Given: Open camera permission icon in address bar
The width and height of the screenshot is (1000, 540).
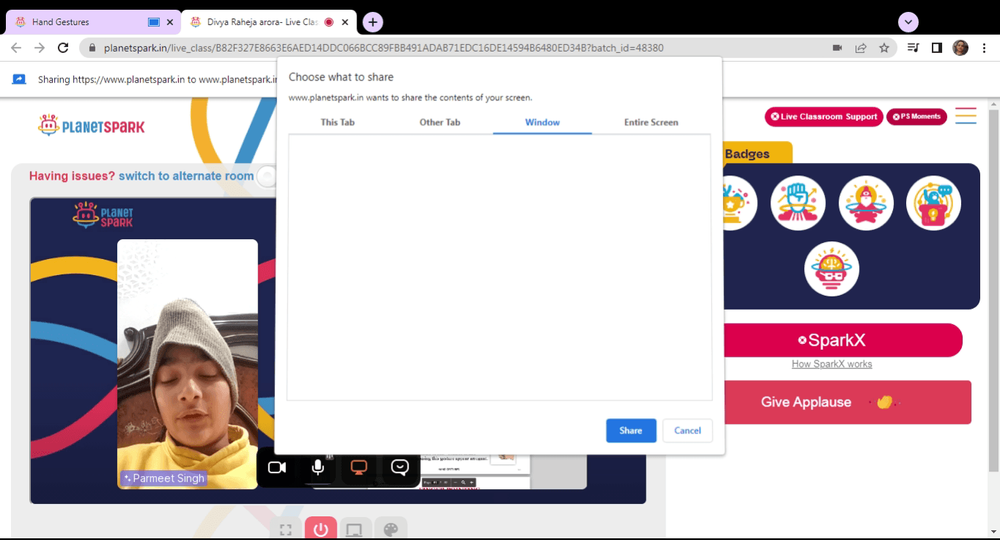Looking at the screenshot, I should tap(837, 48).
